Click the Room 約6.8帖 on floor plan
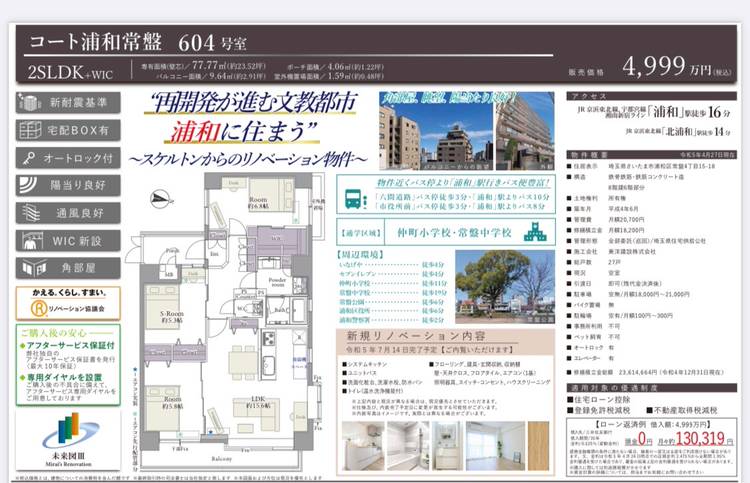The width and height of the screenshot is (750, 483). pyautogui.click(x=258, y=203)
